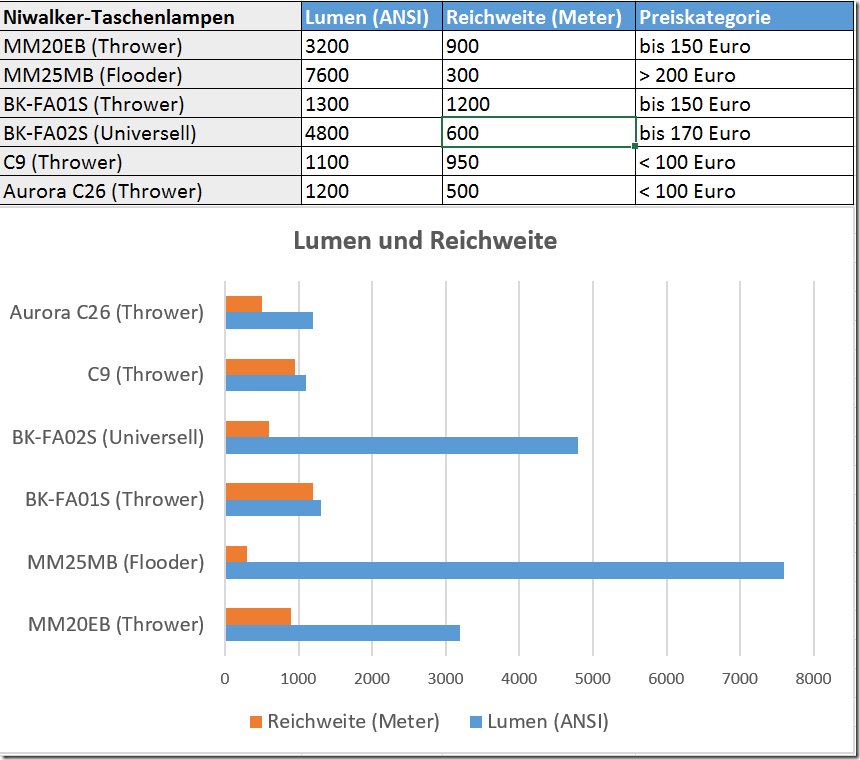Select table cell BK-FA01S (Thrower)

151,104
